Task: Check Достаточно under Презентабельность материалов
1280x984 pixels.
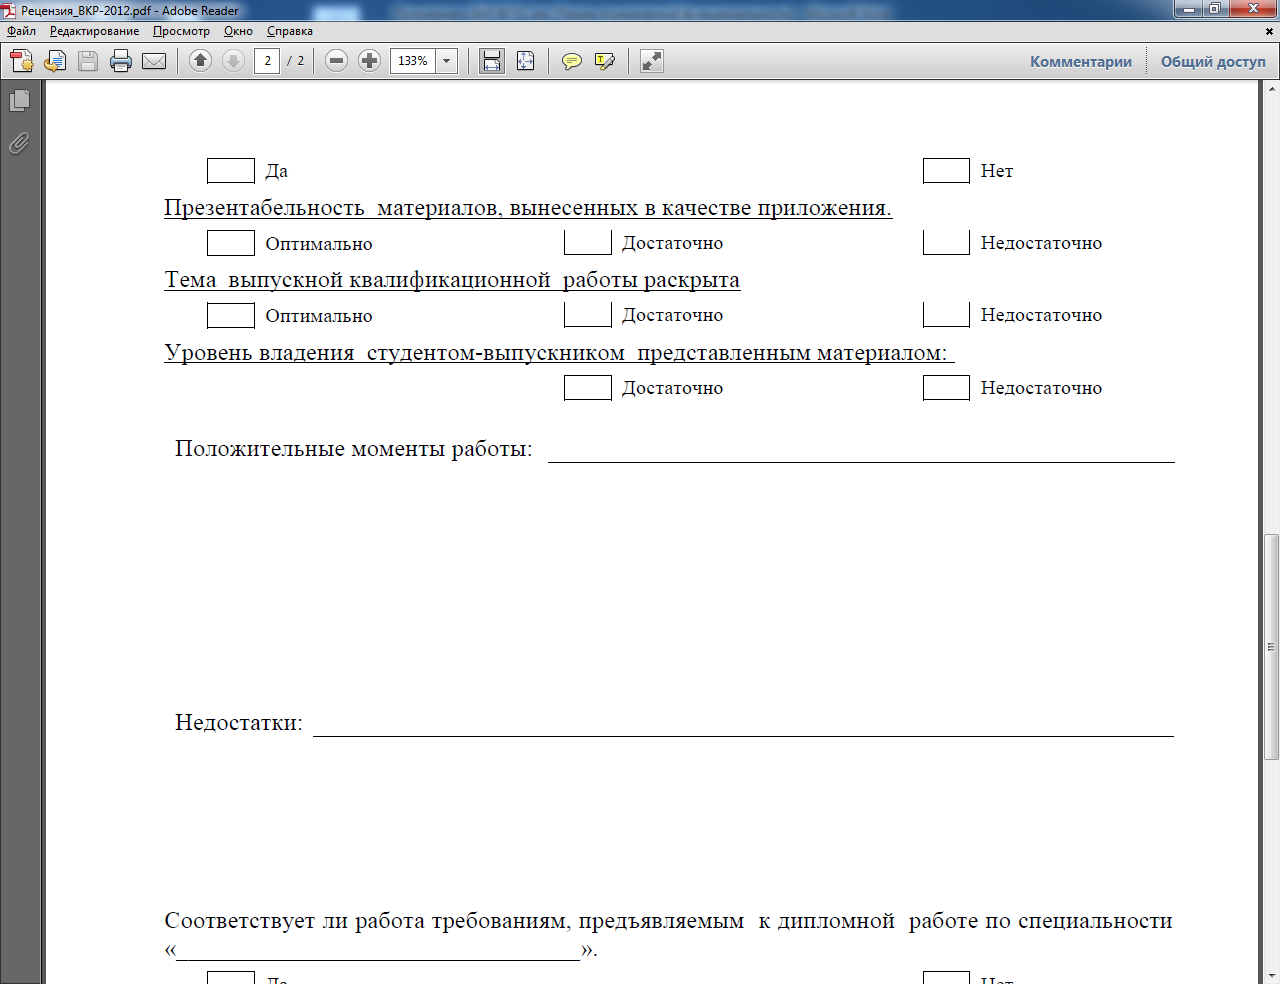Action: point(588,242)
